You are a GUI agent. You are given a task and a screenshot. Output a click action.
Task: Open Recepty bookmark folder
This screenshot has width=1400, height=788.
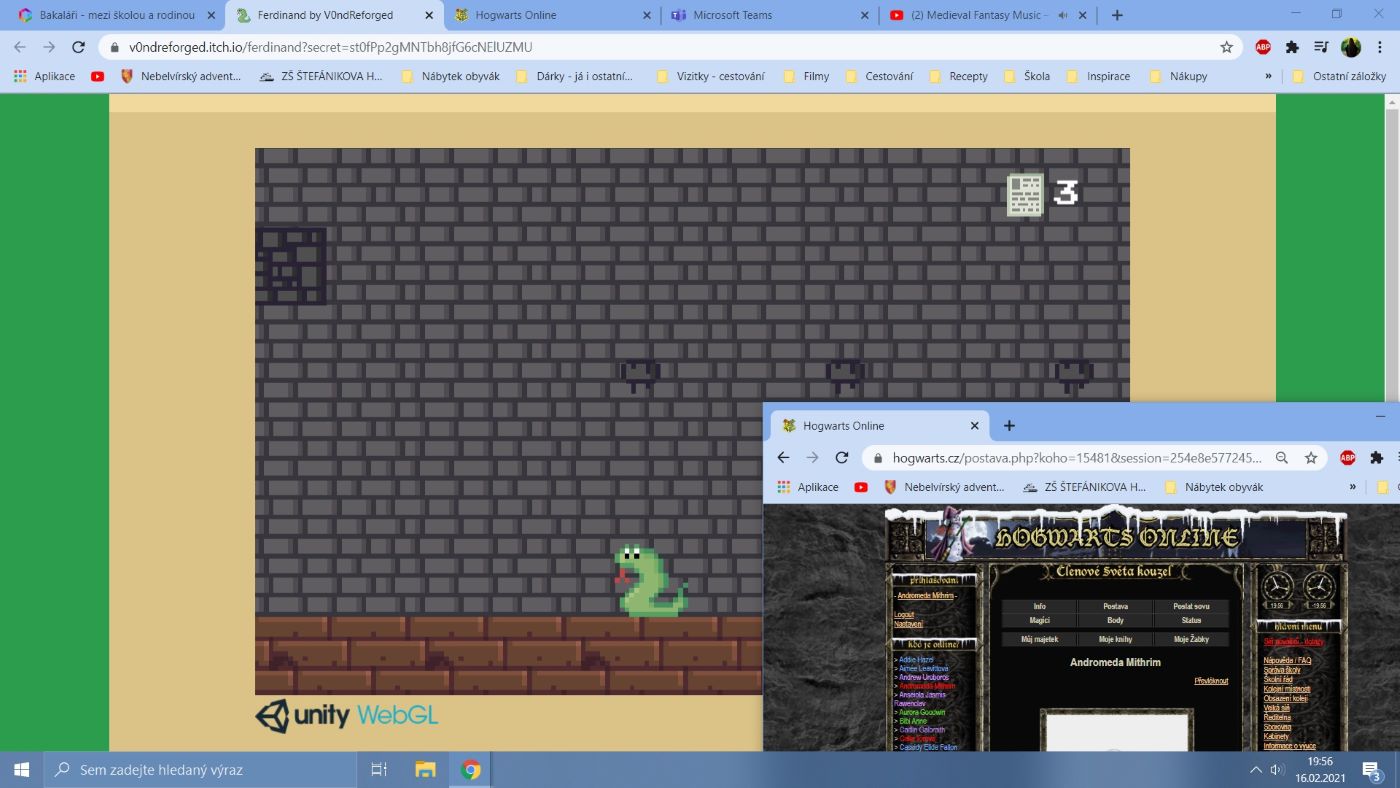[959, 76]
